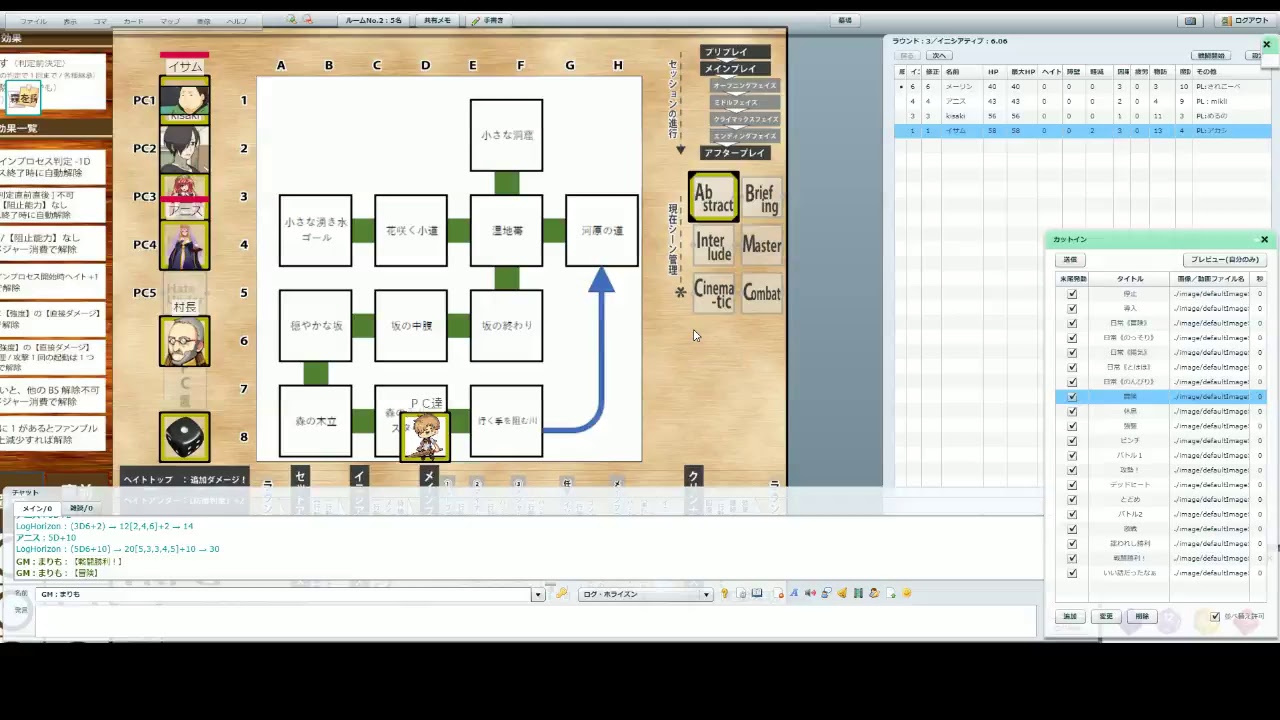The width and height of the screenshot is (1280, 720).
Task: Click the Abstract scene card
Action: pos(714,196)
